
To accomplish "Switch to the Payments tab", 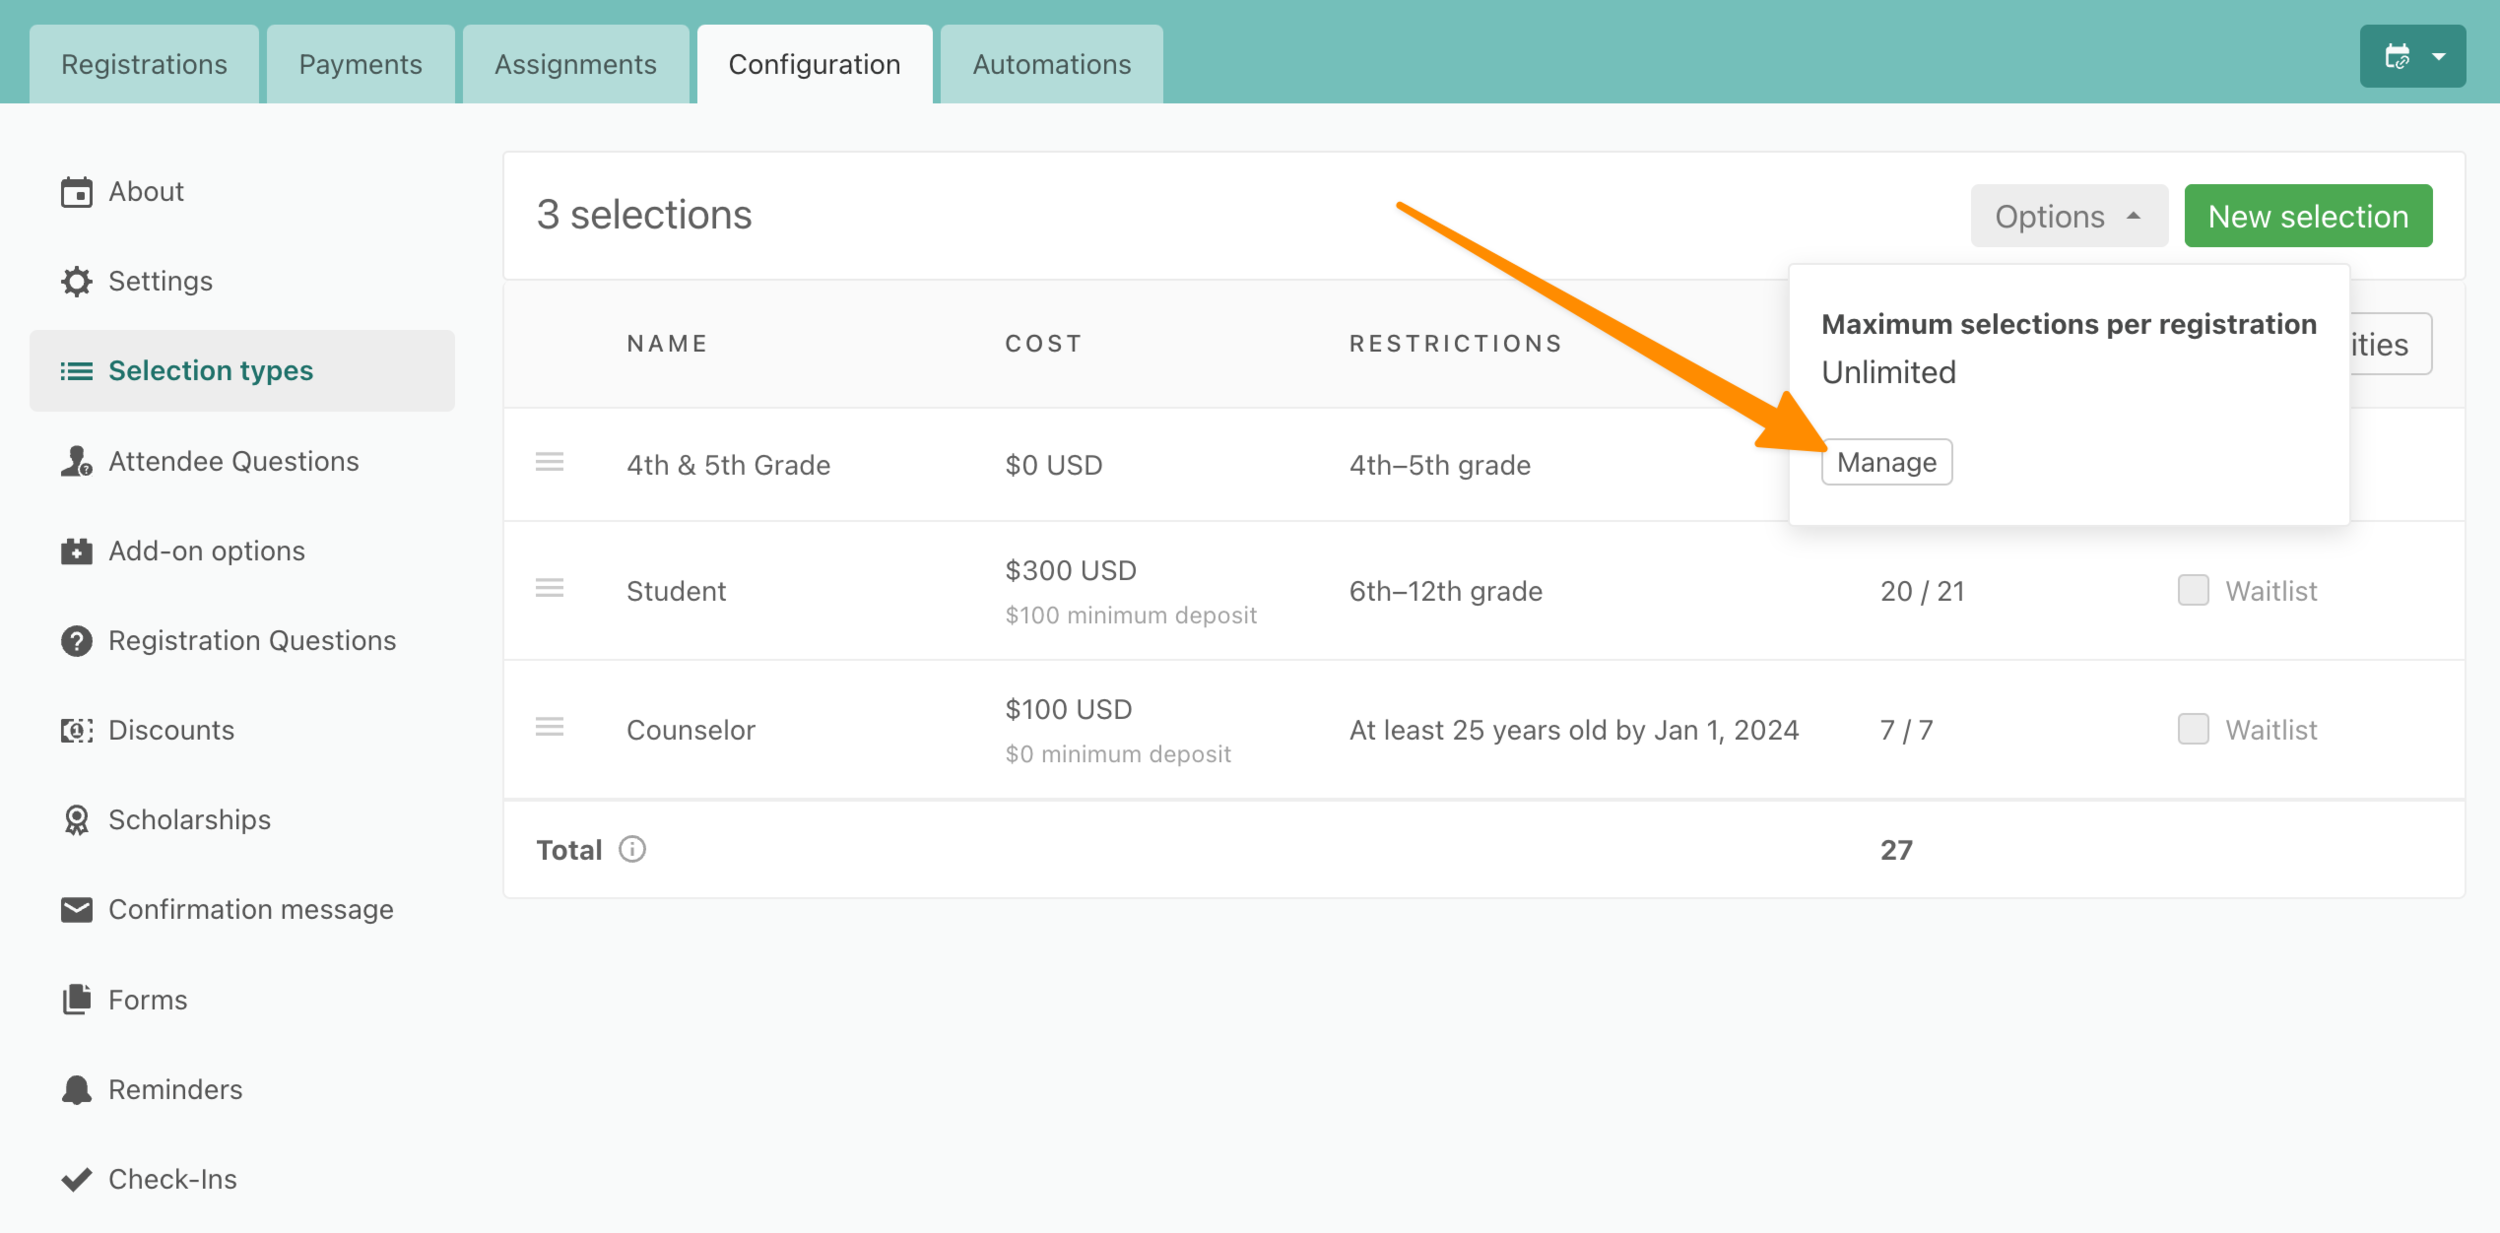I will pyautogui.click(x=360, y=64).
